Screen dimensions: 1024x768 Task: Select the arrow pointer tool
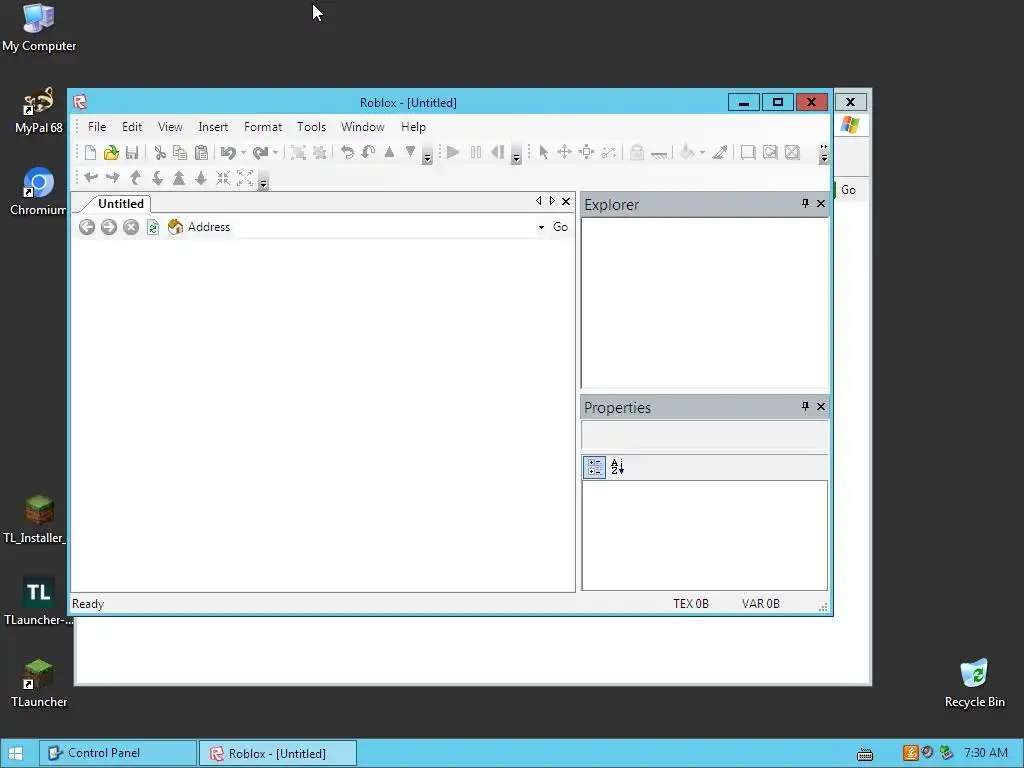click(543, 153)
